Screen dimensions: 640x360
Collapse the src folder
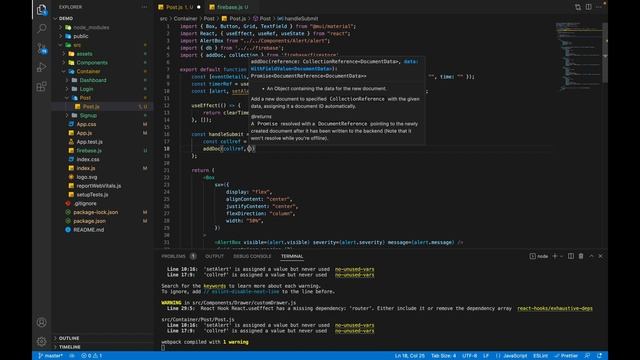pyautogui.click(x=102, y=45)
